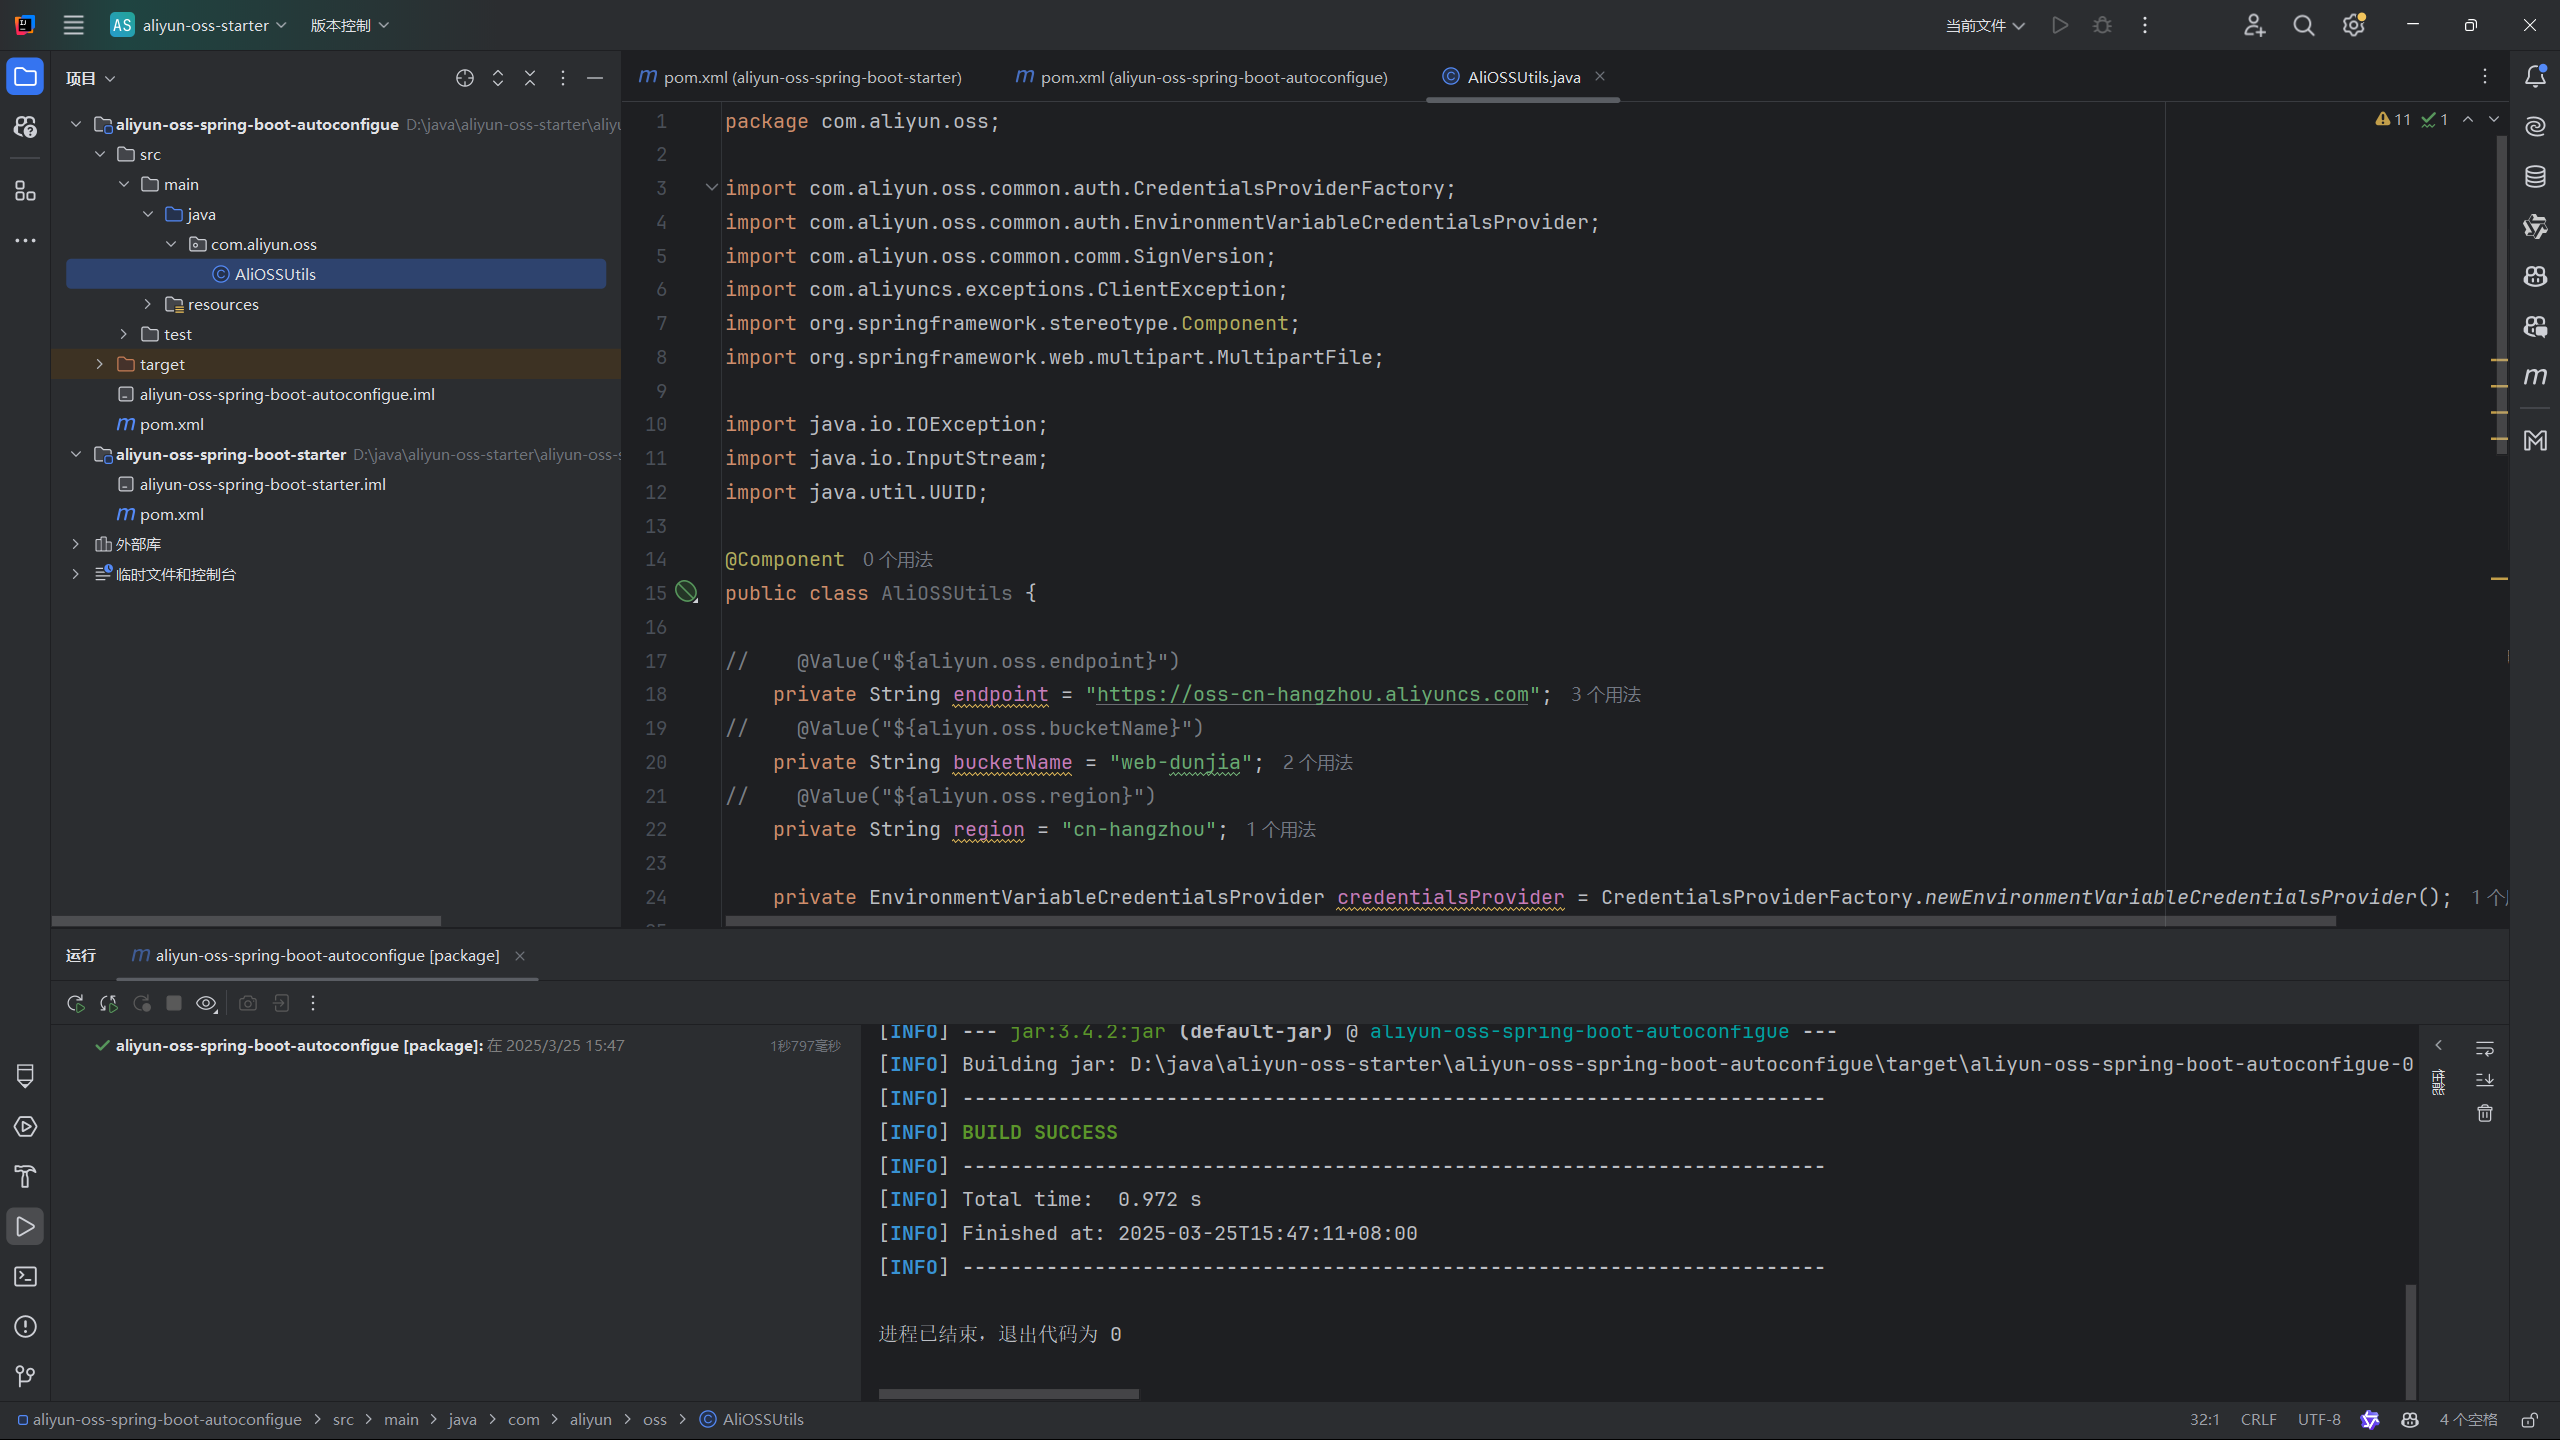Rerun the Maven package build
Image resolution: width=2560 pixels, height=1440 pixels.
click(75, 1003)
